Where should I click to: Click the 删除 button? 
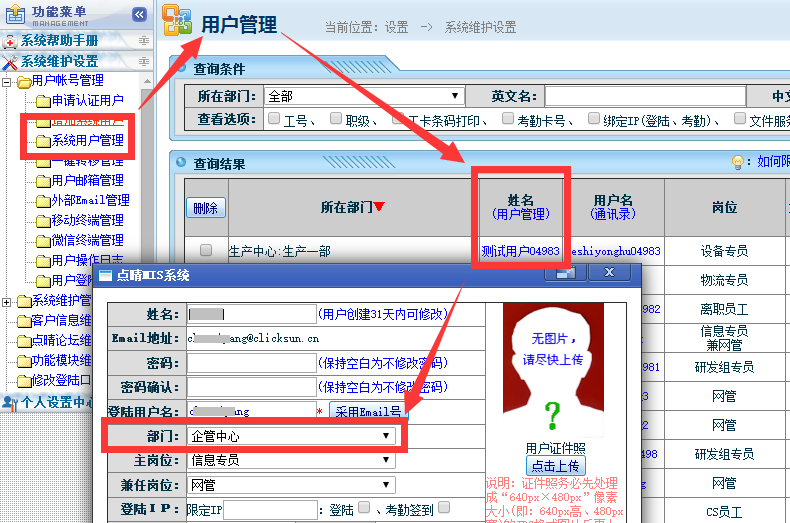205,208
